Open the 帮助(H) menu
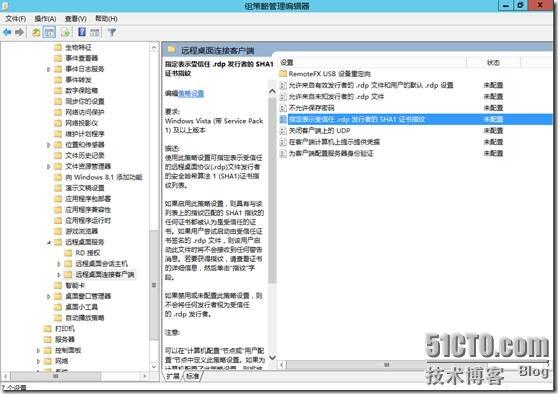This screenshot has height=394, width=558. (106, 19)
